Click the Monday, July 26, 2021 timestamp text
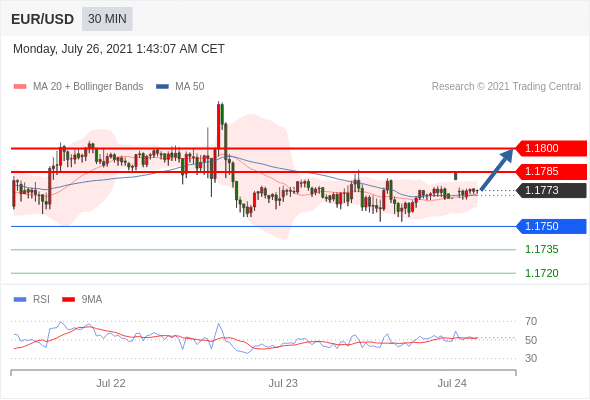Image resolution: width=590 pixels, height=400 pixels. tap(119, 49)
